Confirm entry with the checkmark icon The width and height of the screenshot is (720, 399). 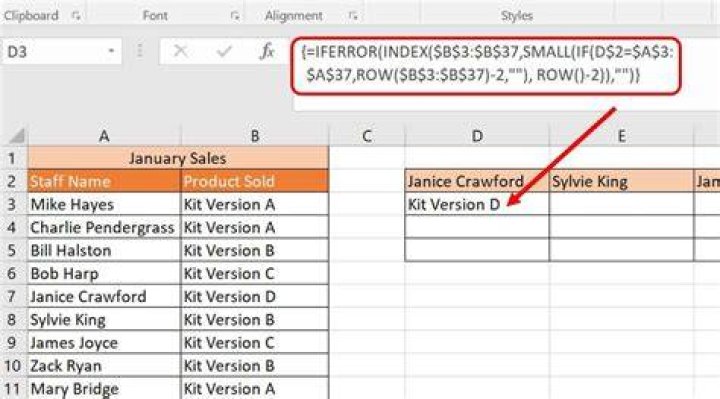[224, 51]
